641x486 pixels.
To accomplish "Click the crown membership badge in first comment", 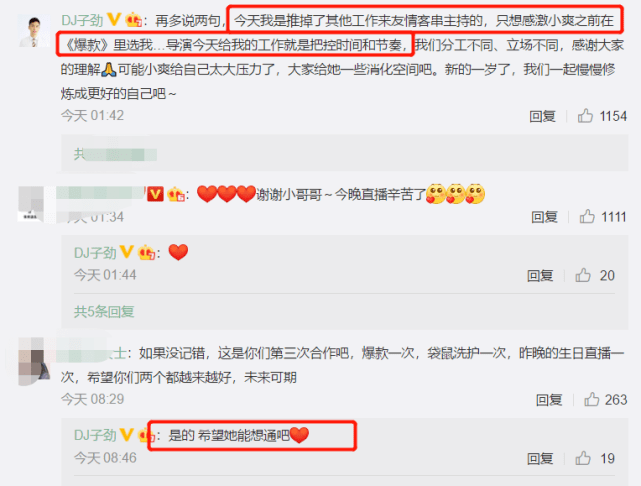I will click(x=133, y=20).
